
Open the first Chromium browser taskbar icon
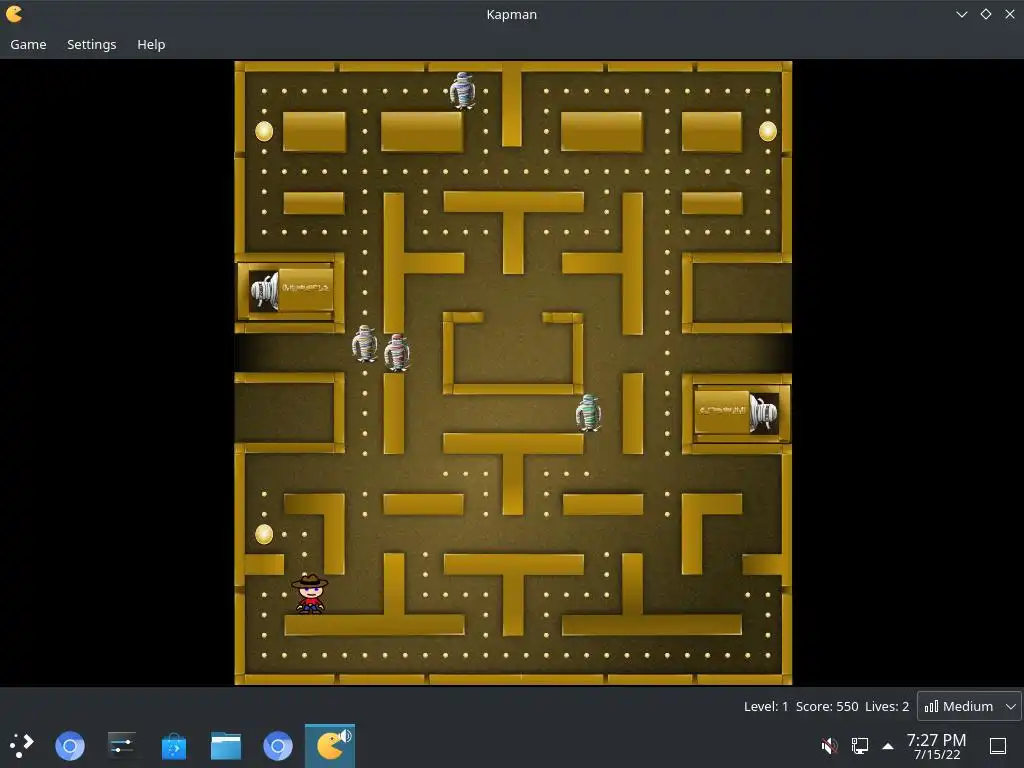coord(70,746)
